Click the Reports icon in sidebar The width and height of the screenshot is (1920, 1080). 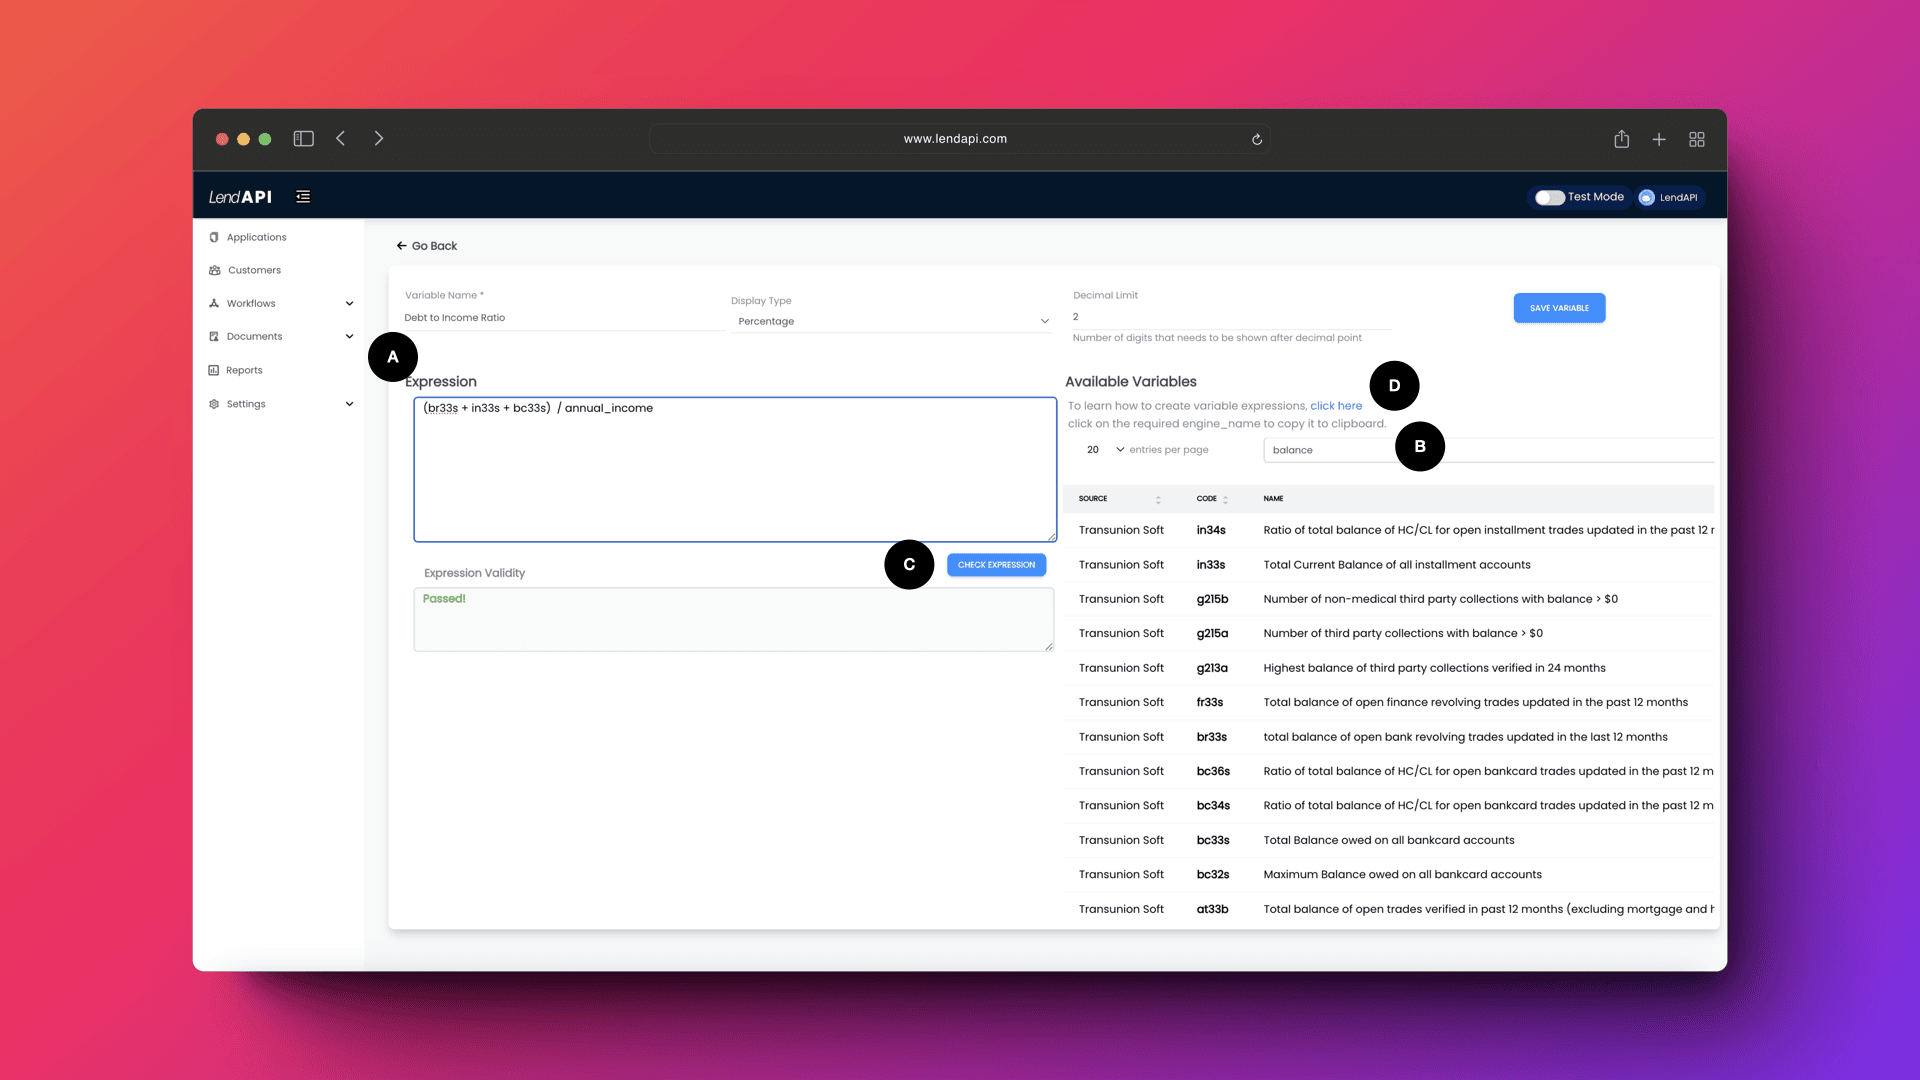point(214,369)
